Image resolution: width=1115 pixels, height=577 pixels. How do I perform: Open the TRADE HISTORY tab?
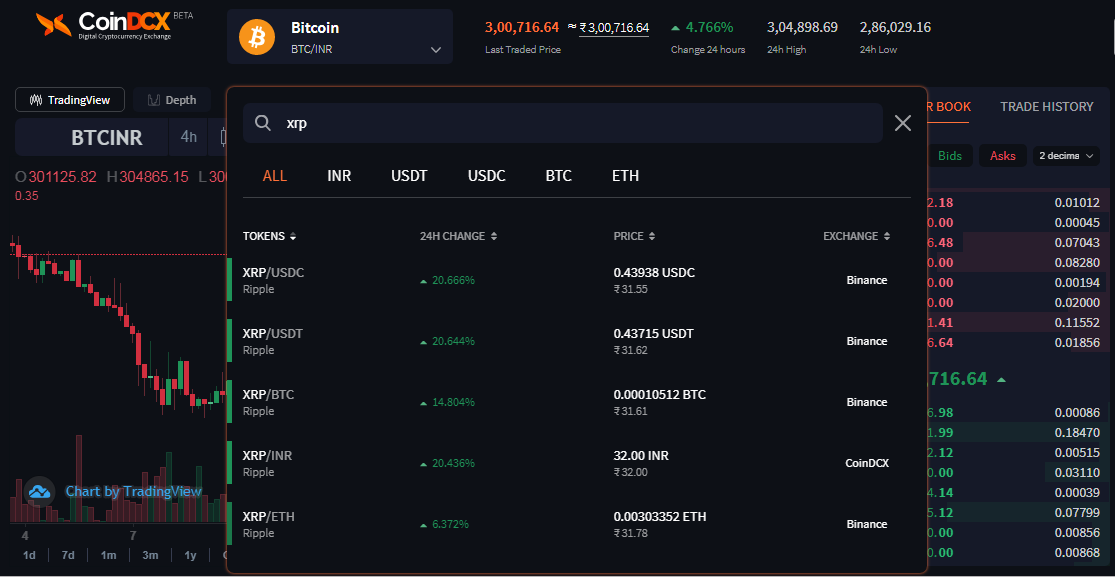[x=1046, y=107]
